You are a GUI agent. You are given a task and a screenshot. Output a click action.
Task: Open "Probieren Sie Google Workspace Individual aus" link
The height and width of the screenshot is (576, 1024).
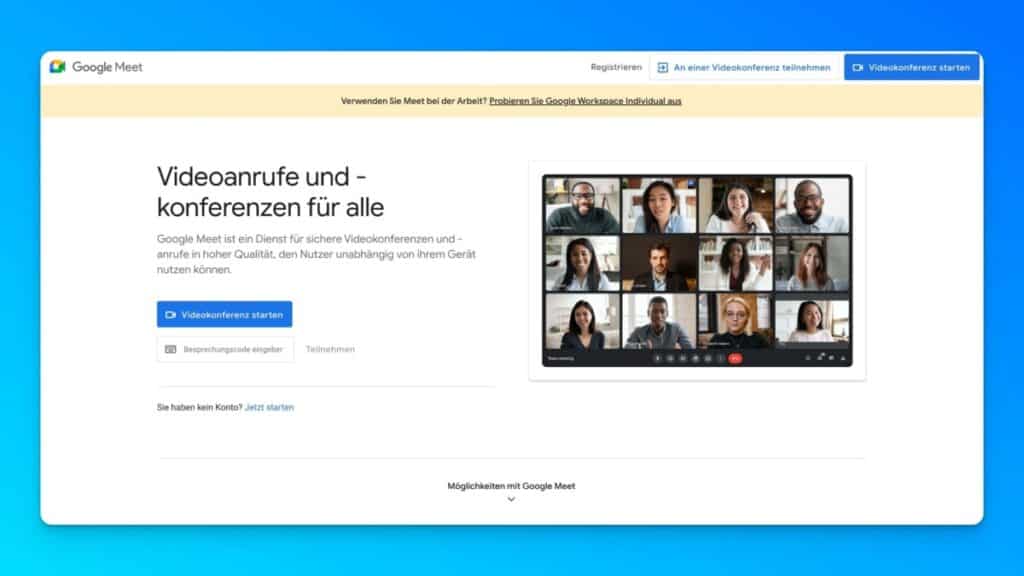(x=585, y=101)
